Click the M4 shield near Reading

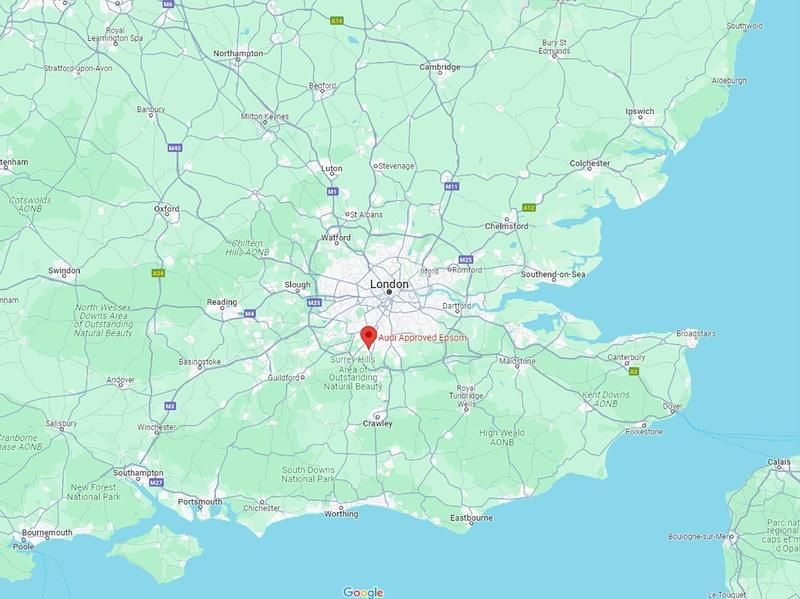pos(249,313)
